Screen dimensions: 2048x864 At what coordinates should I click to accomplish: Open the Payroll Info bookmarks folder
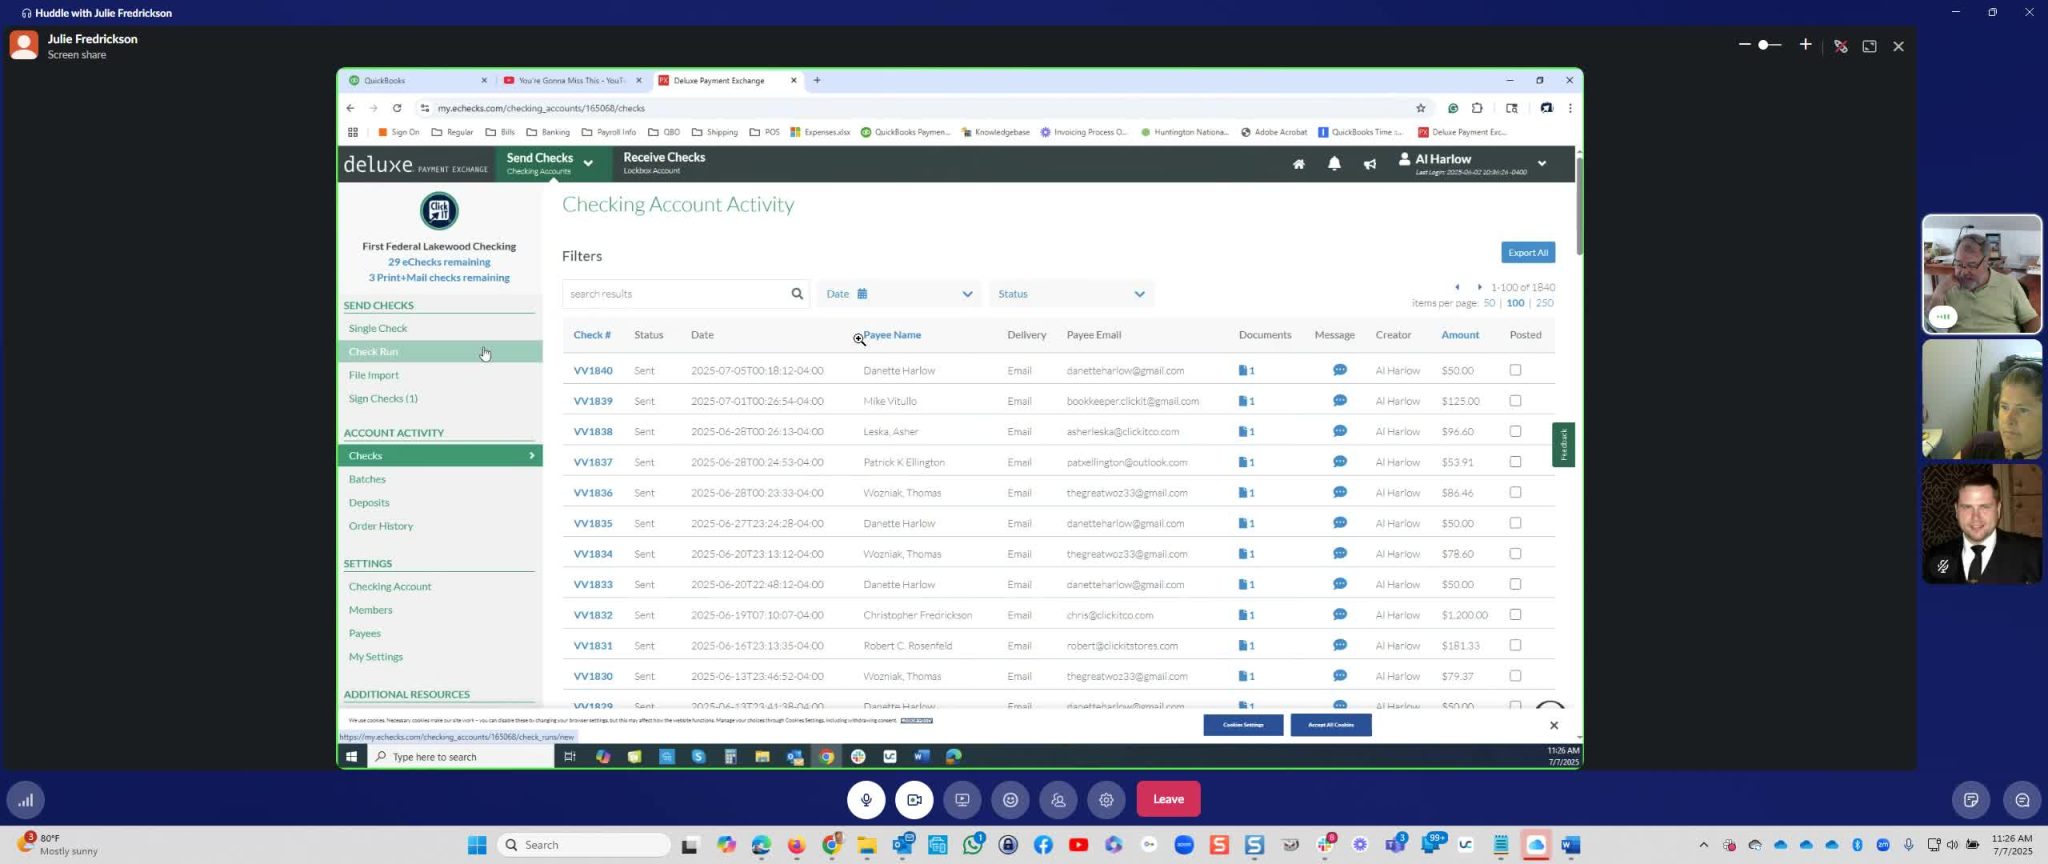tap(609, 132)
